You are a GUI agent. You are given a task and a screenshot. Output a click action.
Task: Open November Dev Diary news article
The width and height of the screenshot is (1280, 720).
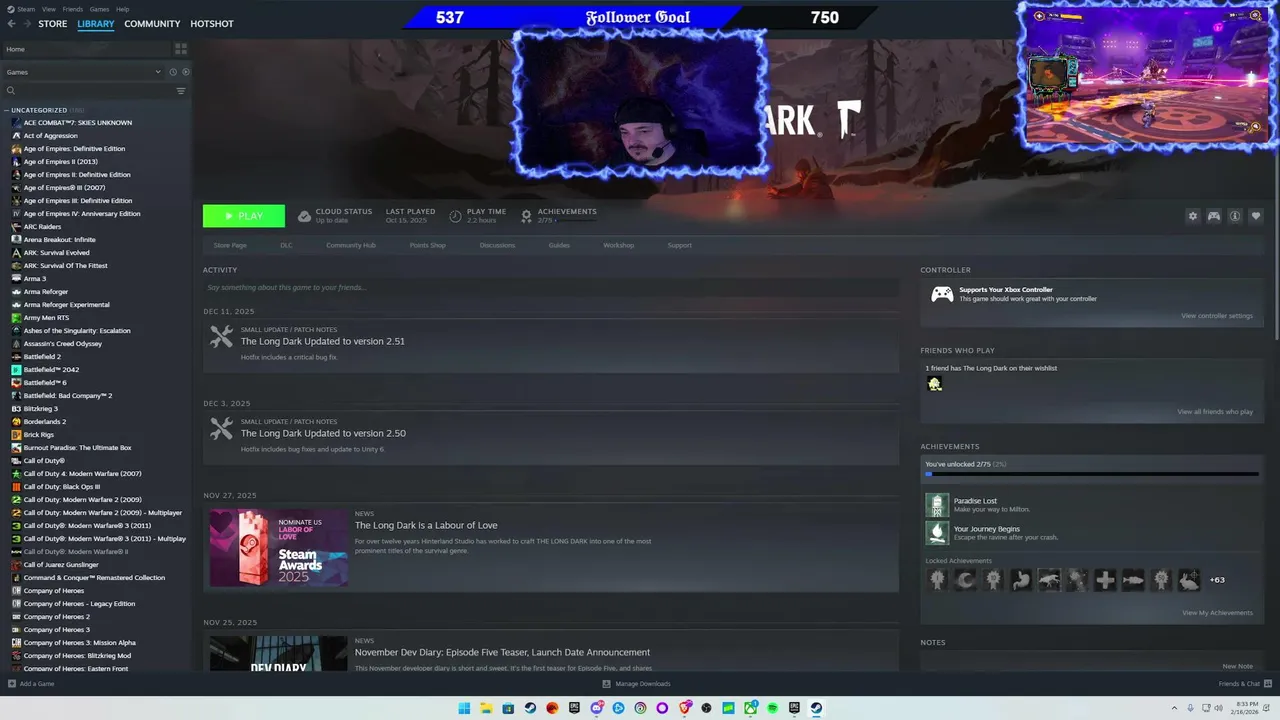click(x=502, y=652)
